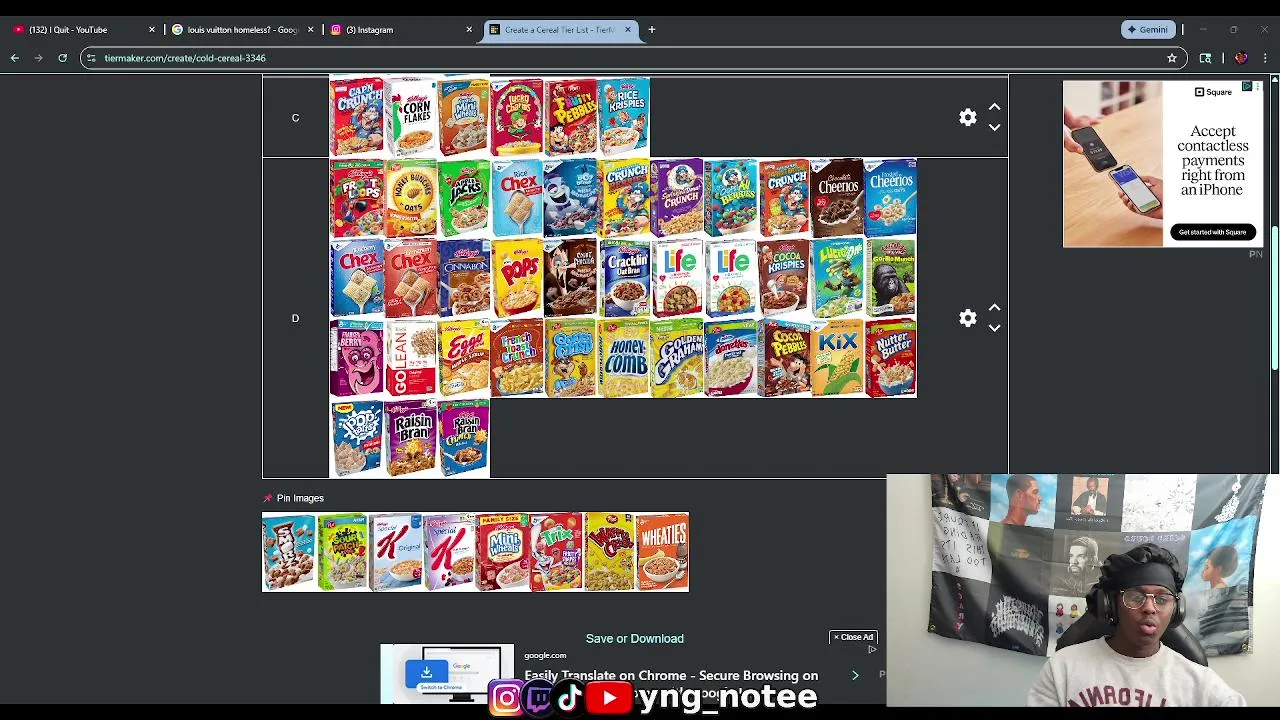This screenshot has width=1280, height=720.
Task: Click the browser forward arrow
Action: coord(38,58)
